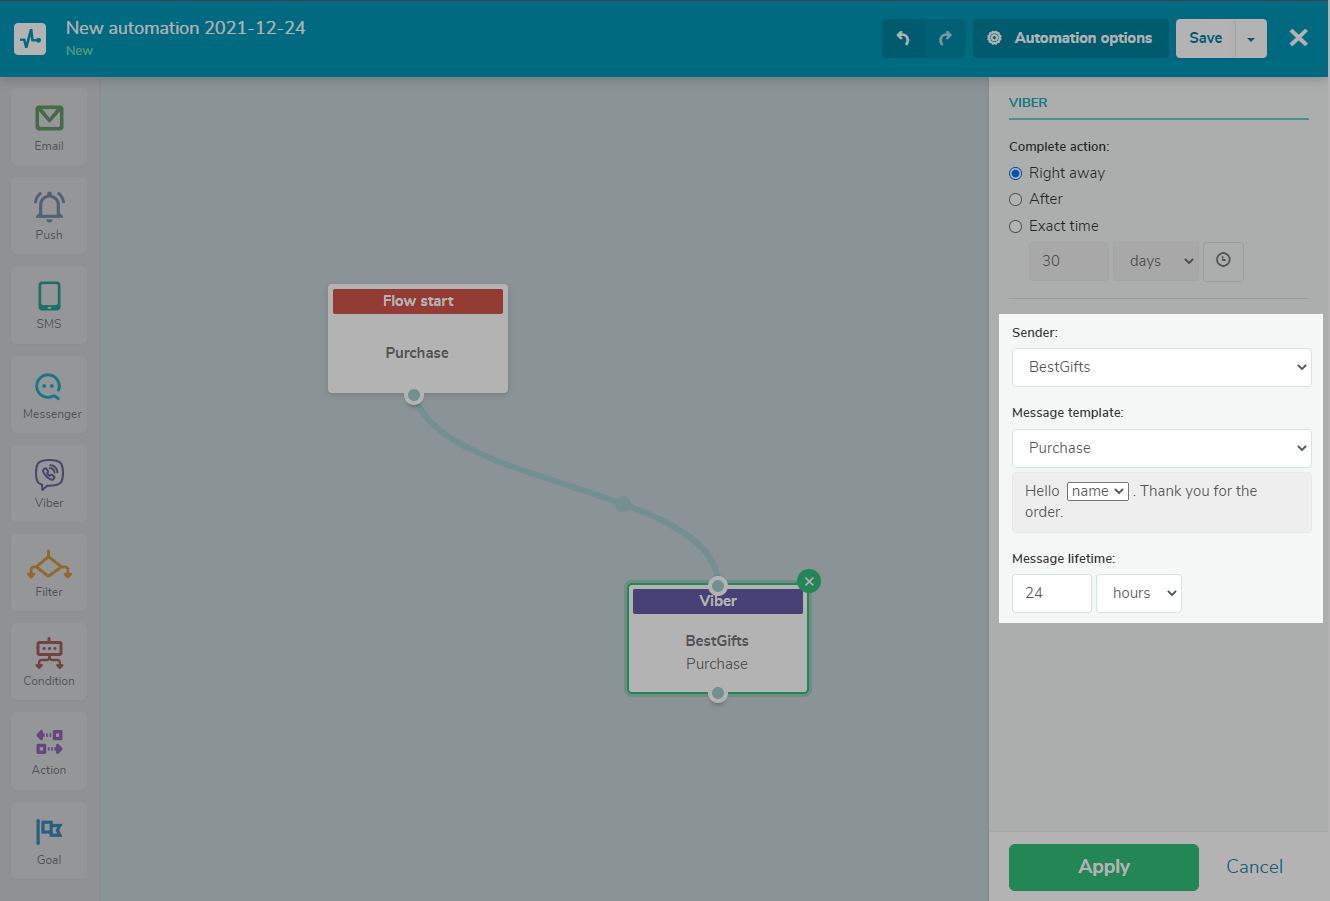Remove the Viber block with green X
The height and width of the screenshot is (901, 1330).
[x=809, y=581]
